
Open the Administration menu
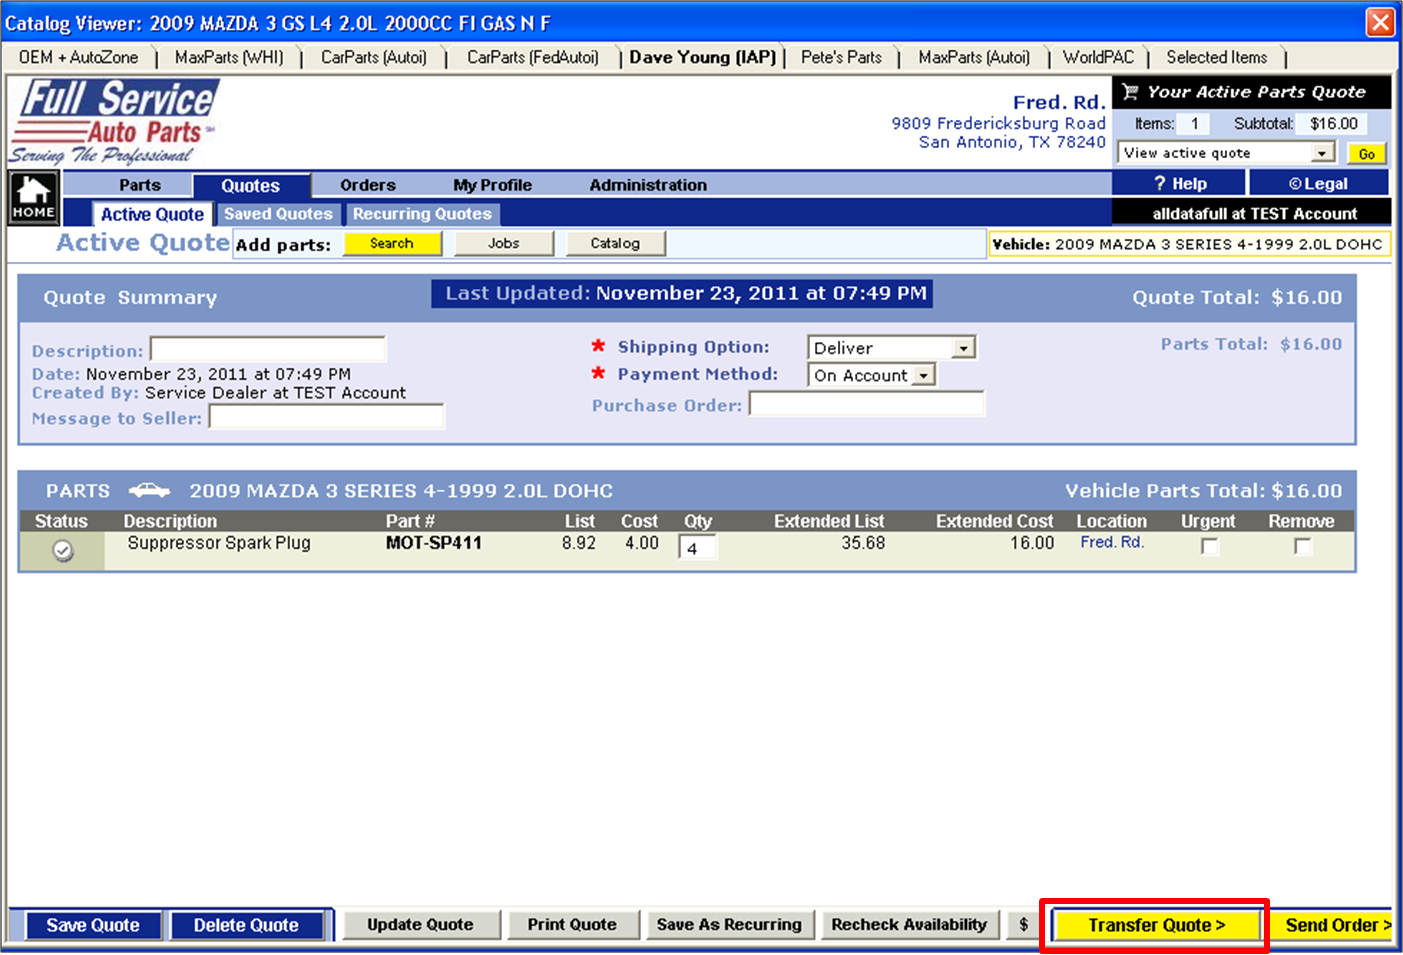pyautogui.click(x=648, y=185)
